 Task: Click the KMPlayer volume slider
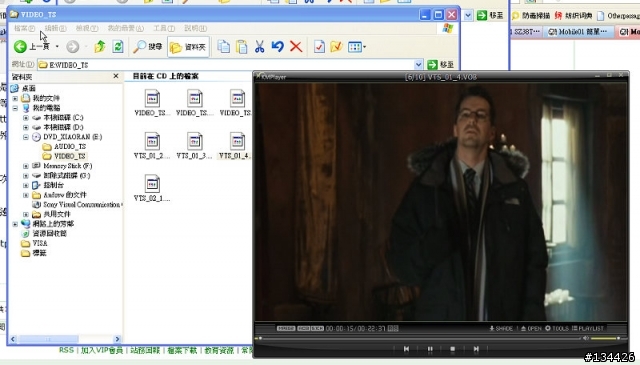pos(605,338)
